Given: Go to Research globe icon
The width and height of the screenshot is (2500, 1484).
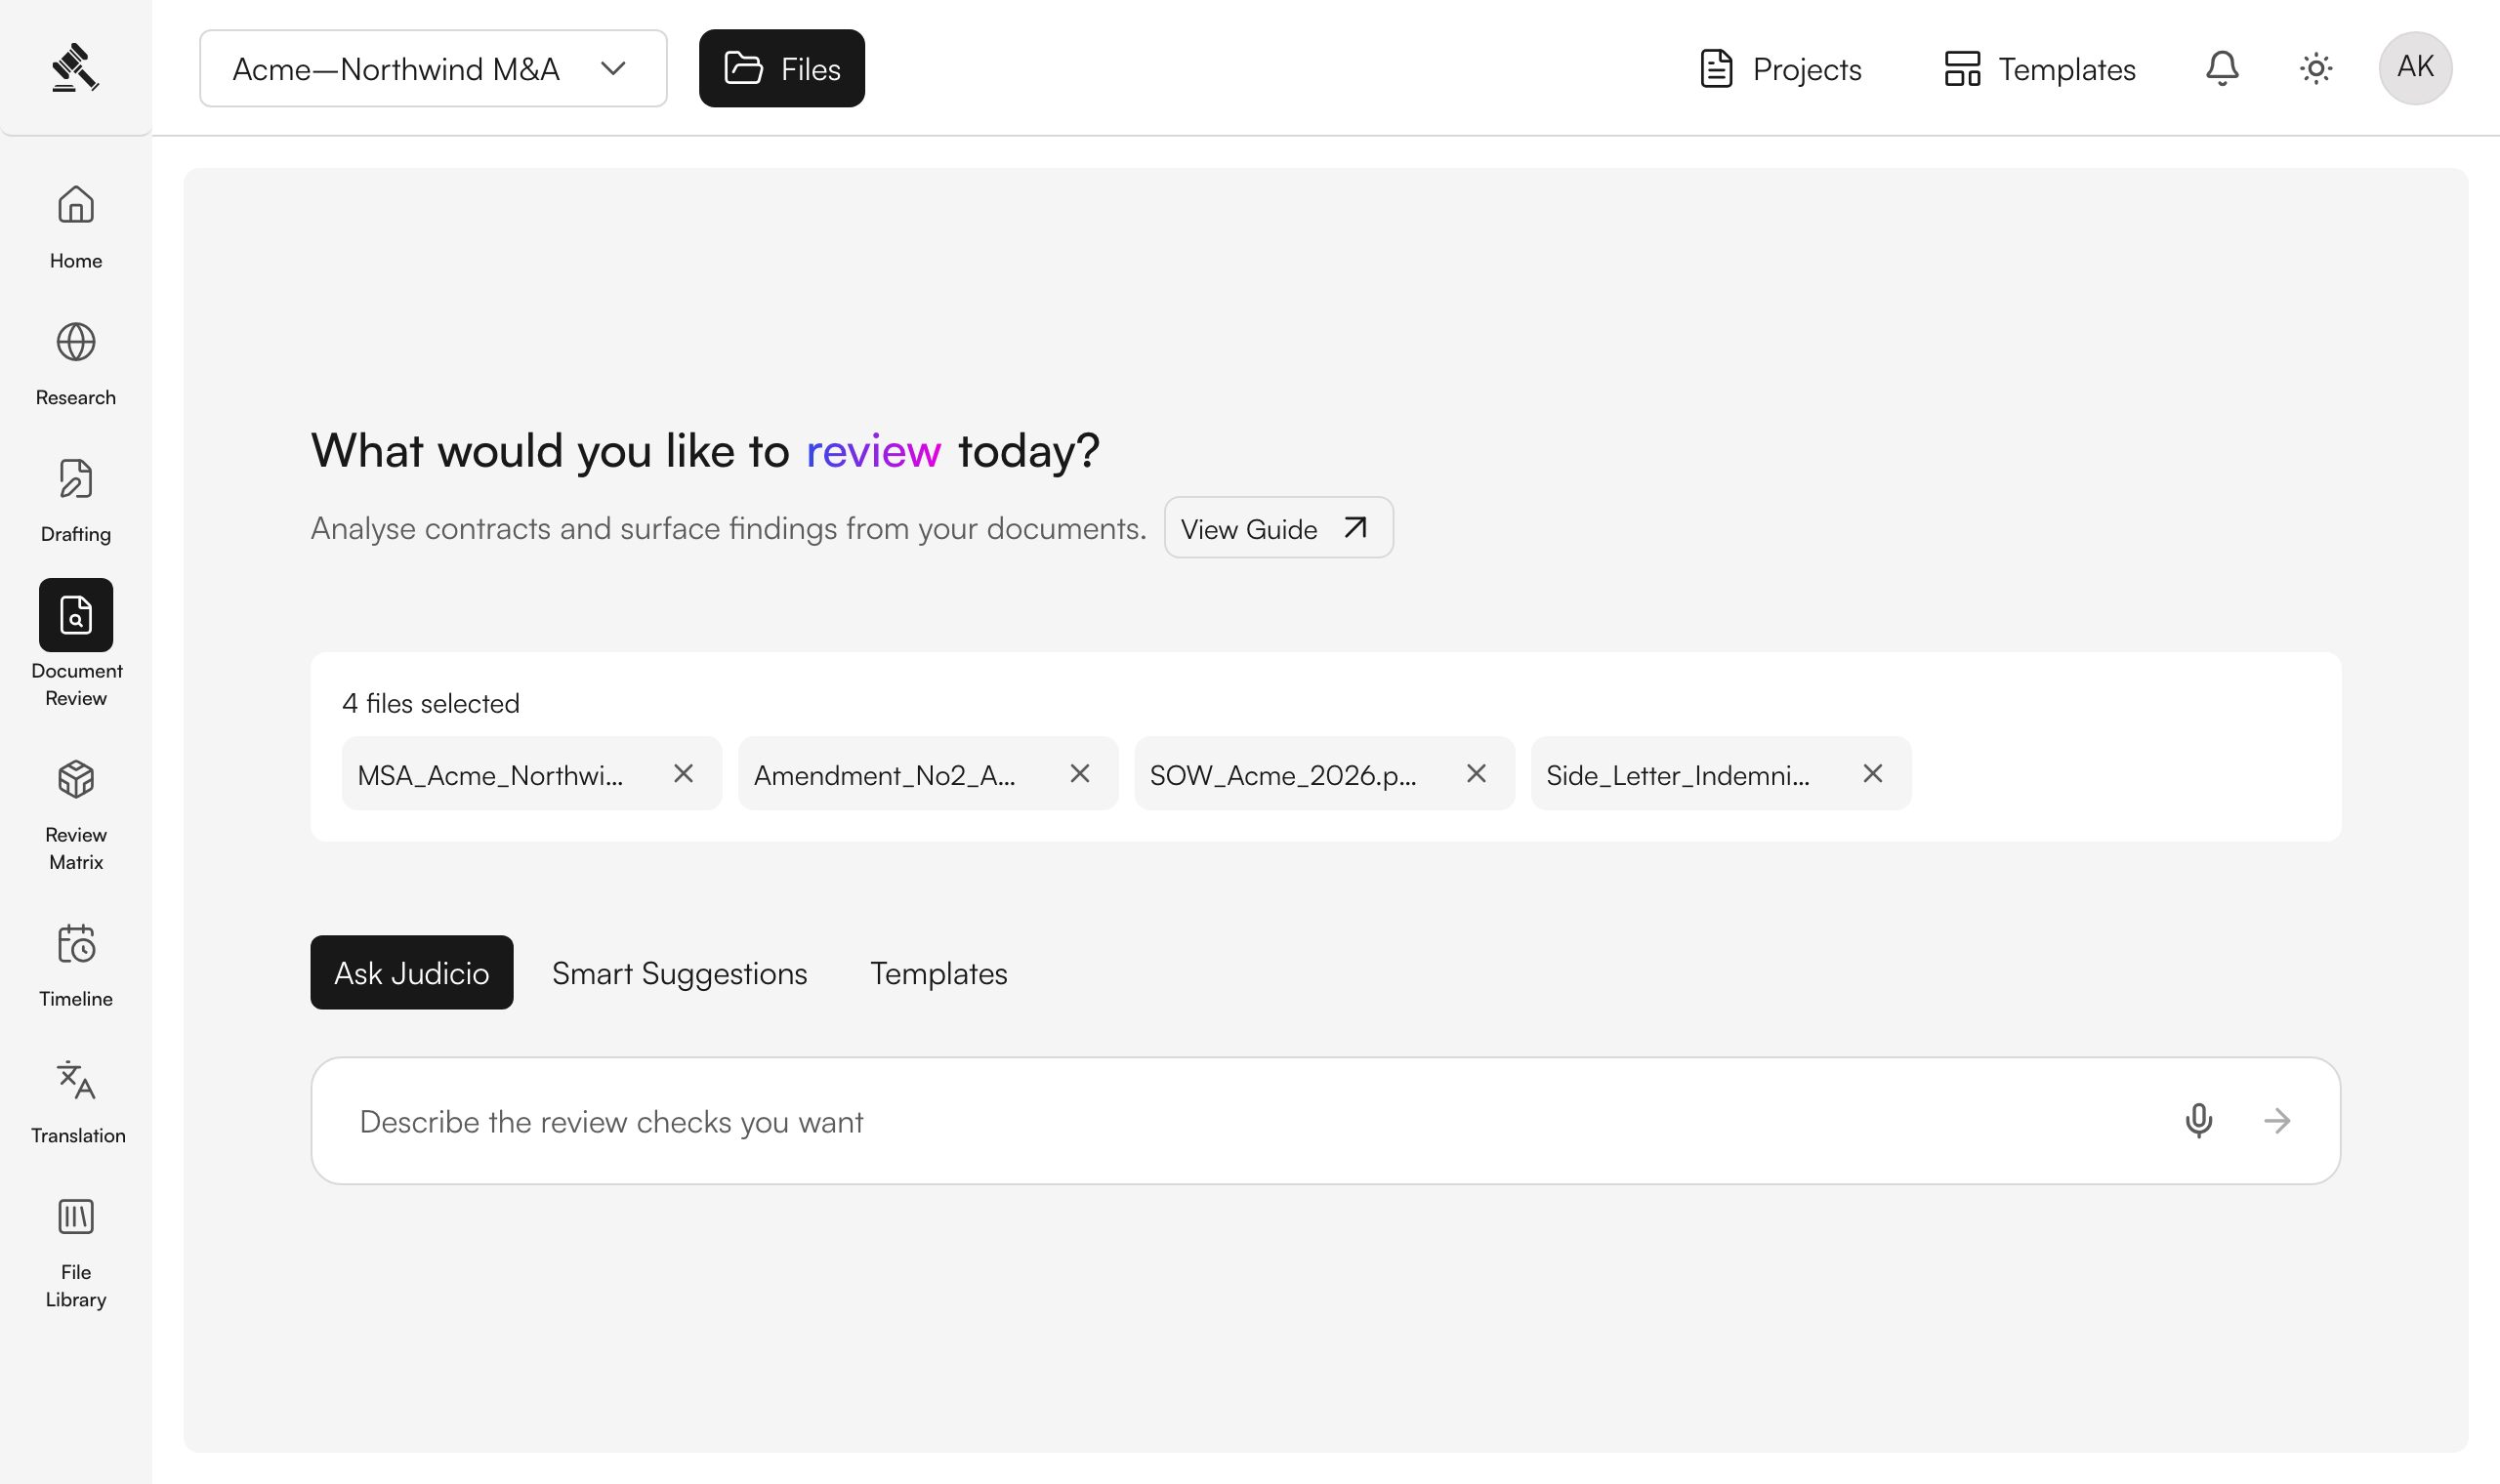Looking at the screenshot, I should (76, 342).
